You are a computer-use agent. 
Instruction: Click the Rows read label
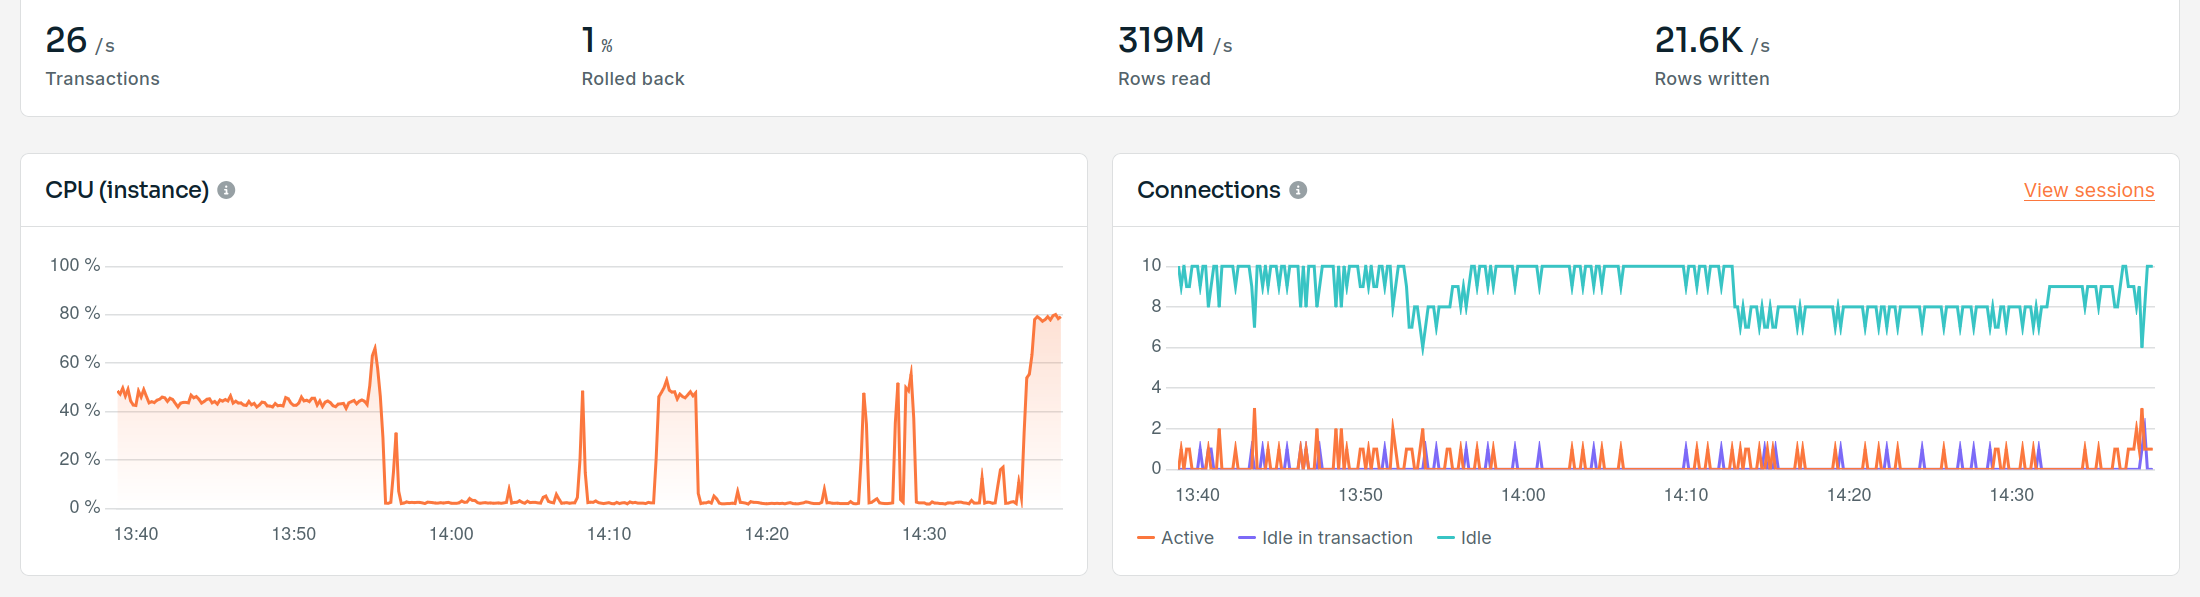(x=1164, y=79)
